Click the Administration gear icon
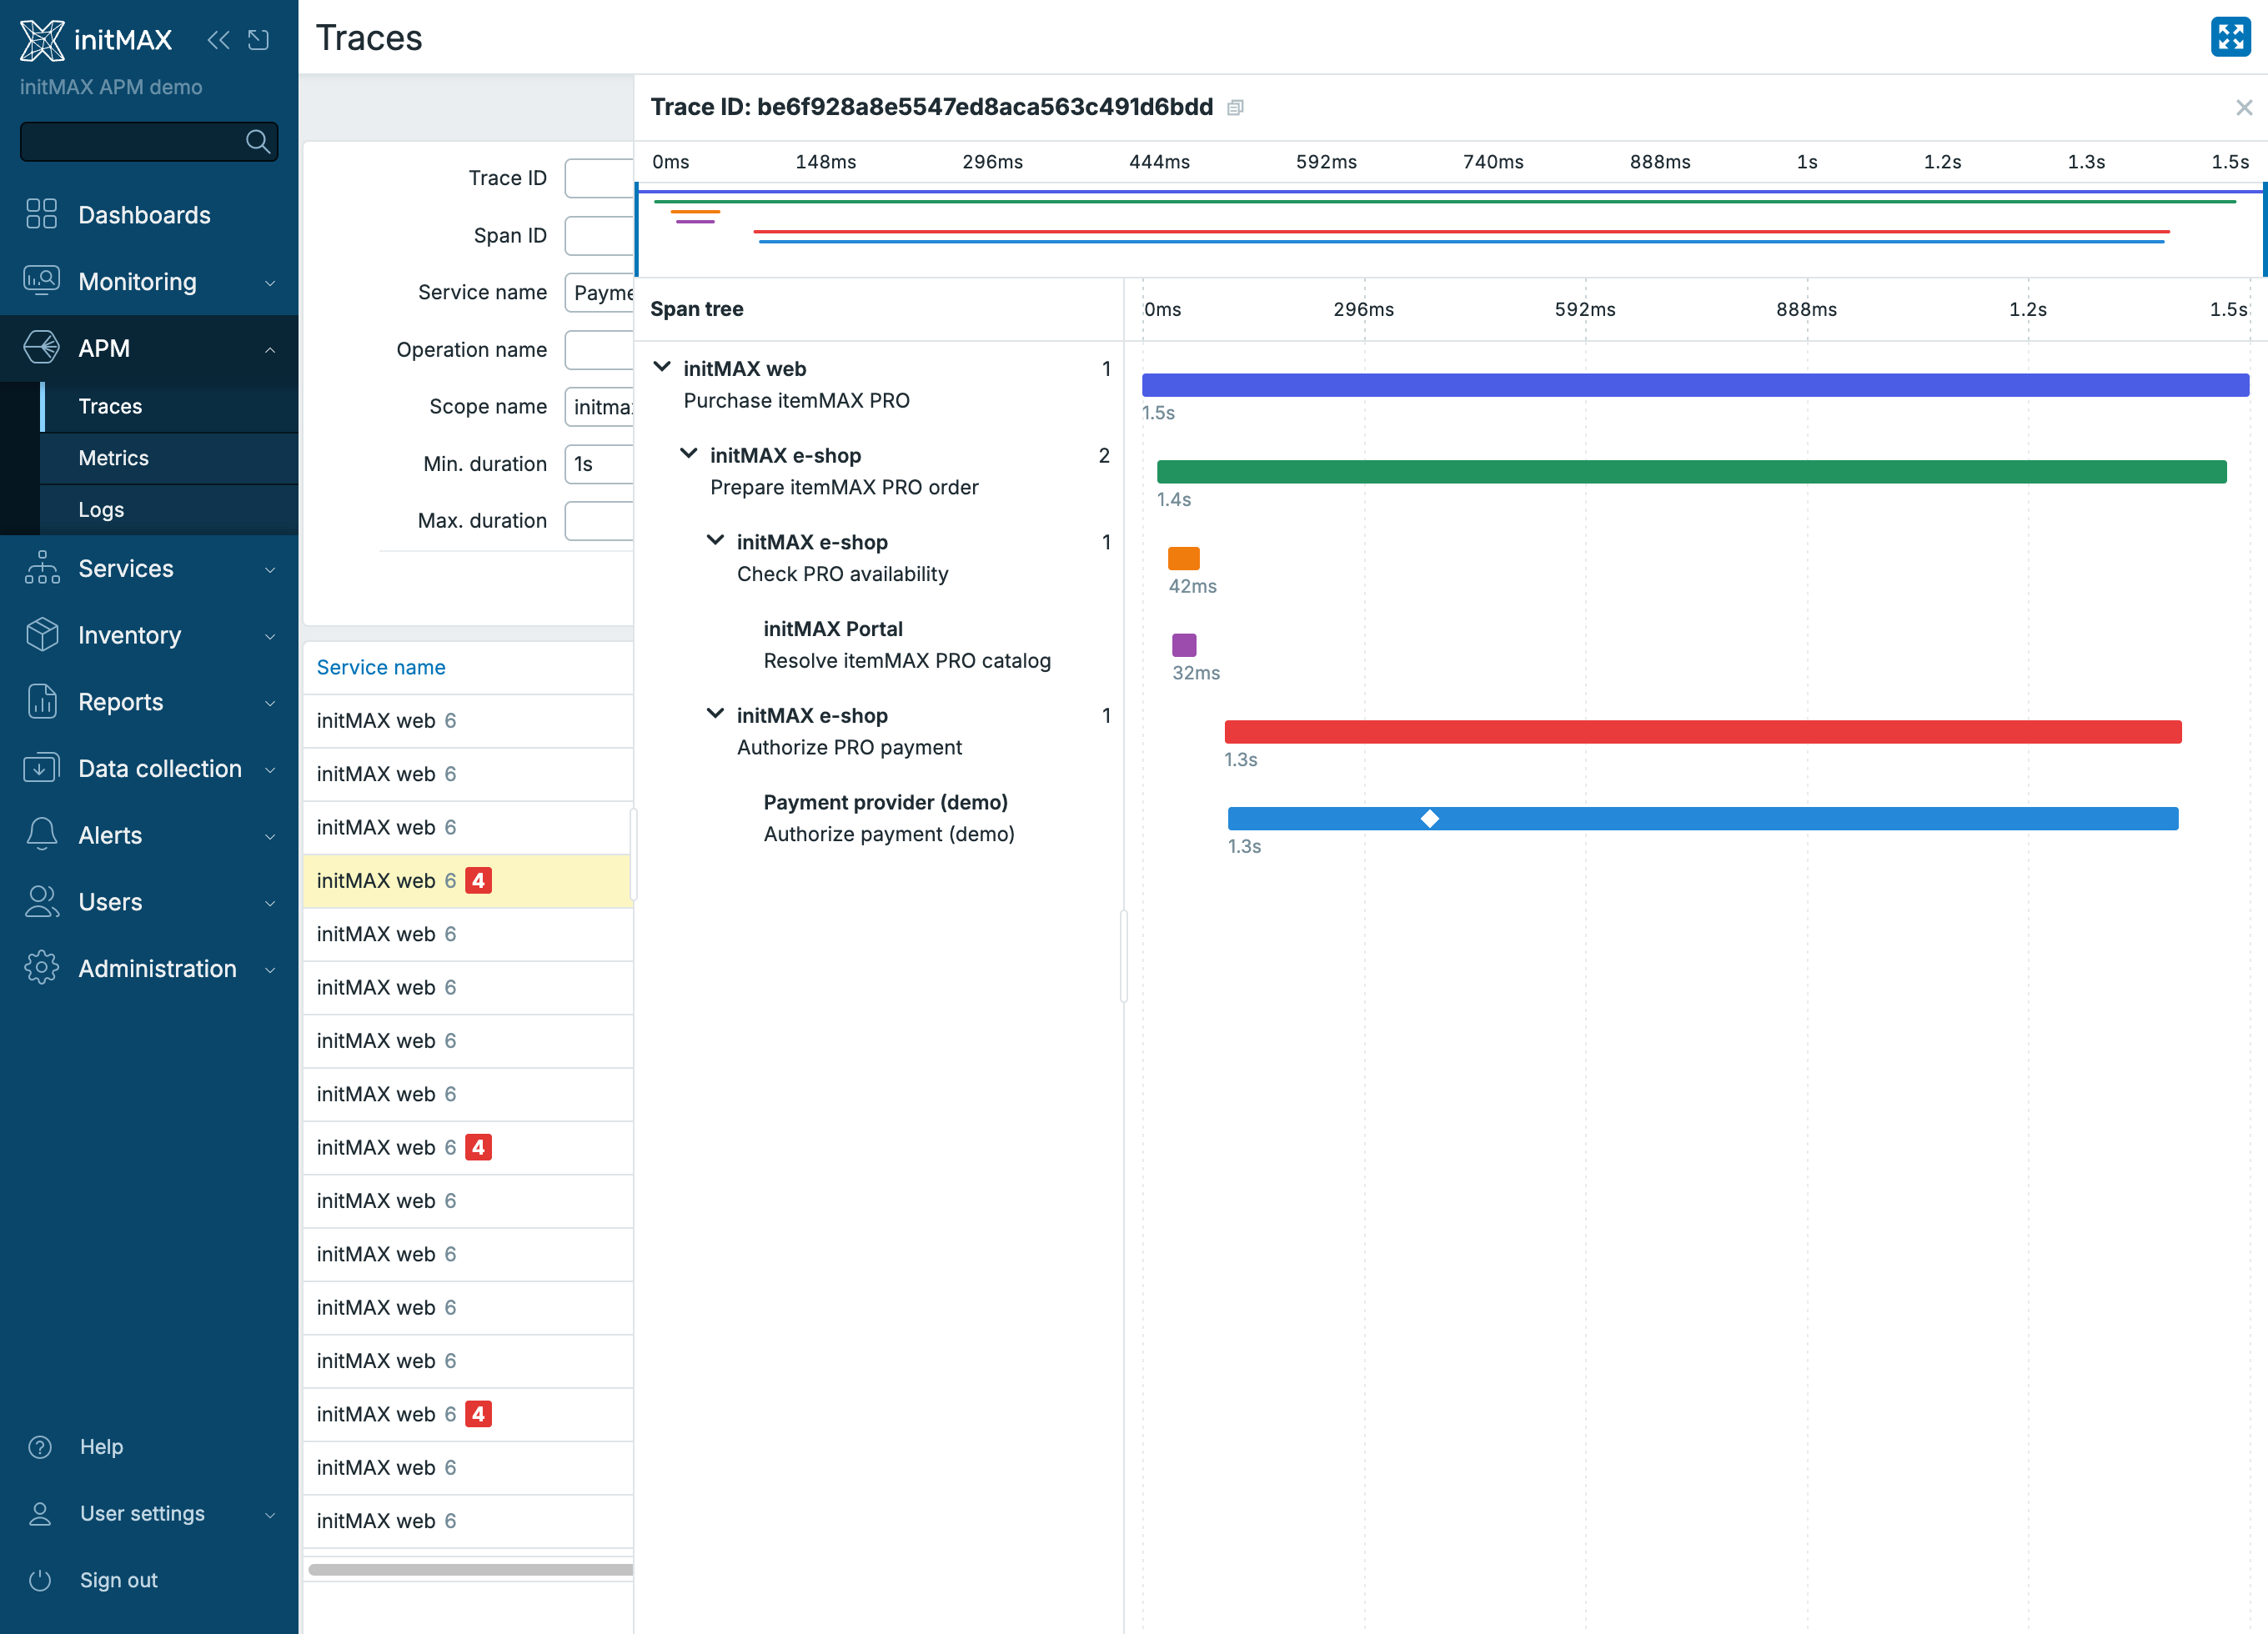Image resolution: width=2268 pixels, height=1634 pixels. [41, 968]
